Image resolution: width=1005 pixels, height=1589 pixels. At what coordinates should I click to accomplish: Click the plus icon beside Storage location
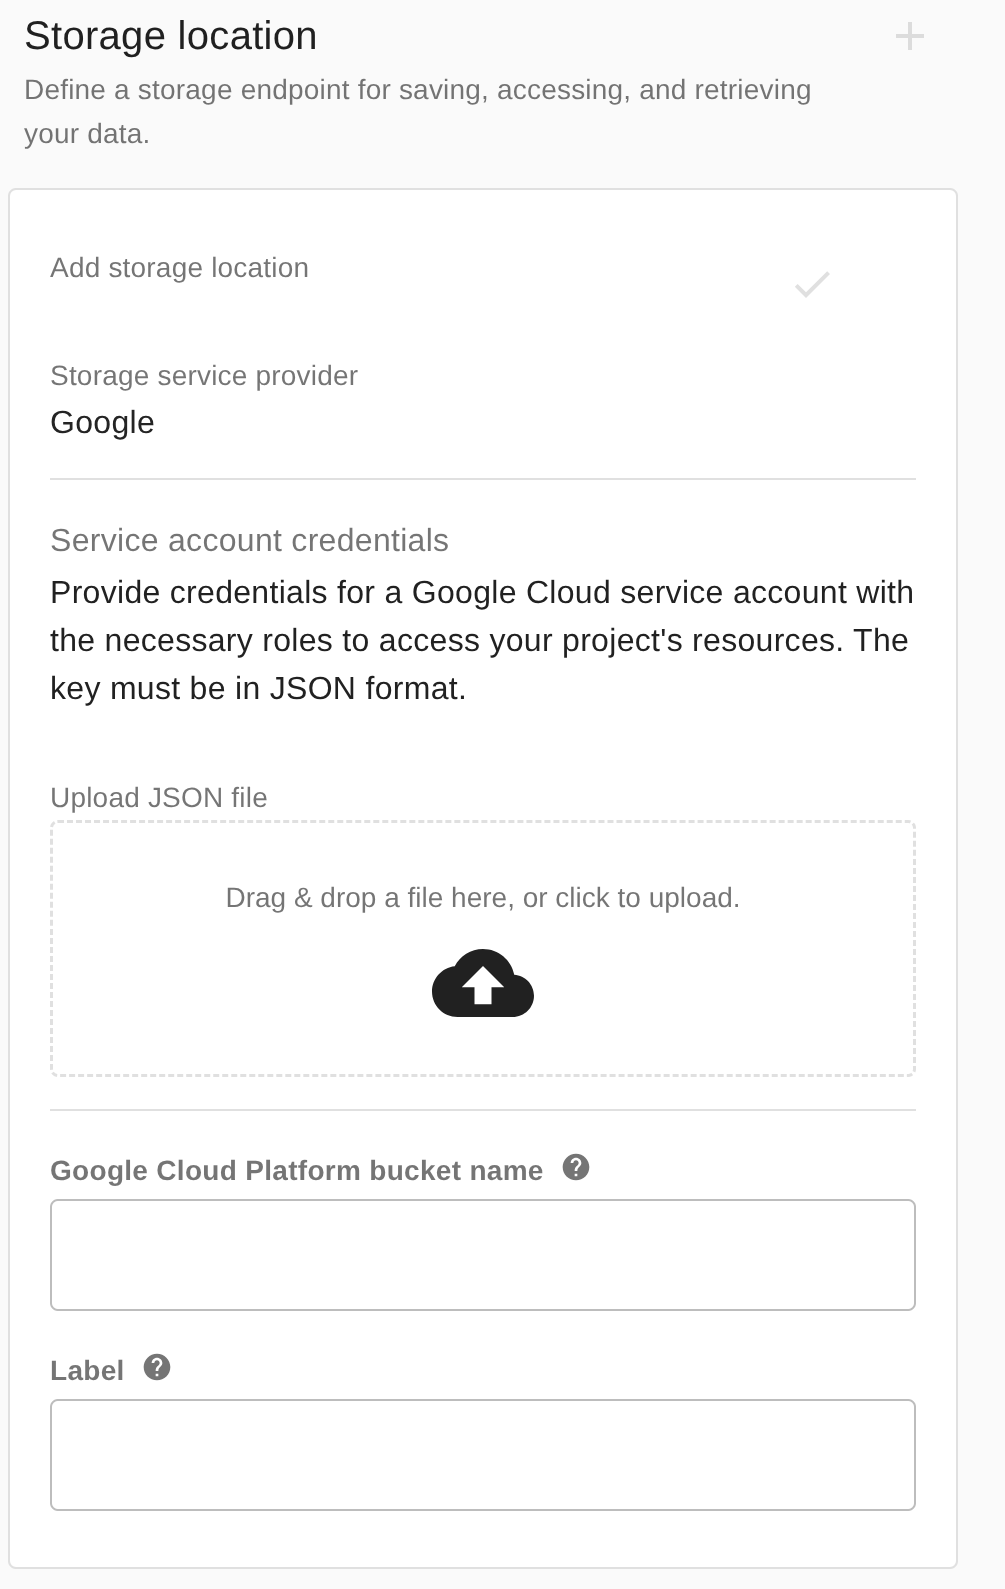coord(909,37)
